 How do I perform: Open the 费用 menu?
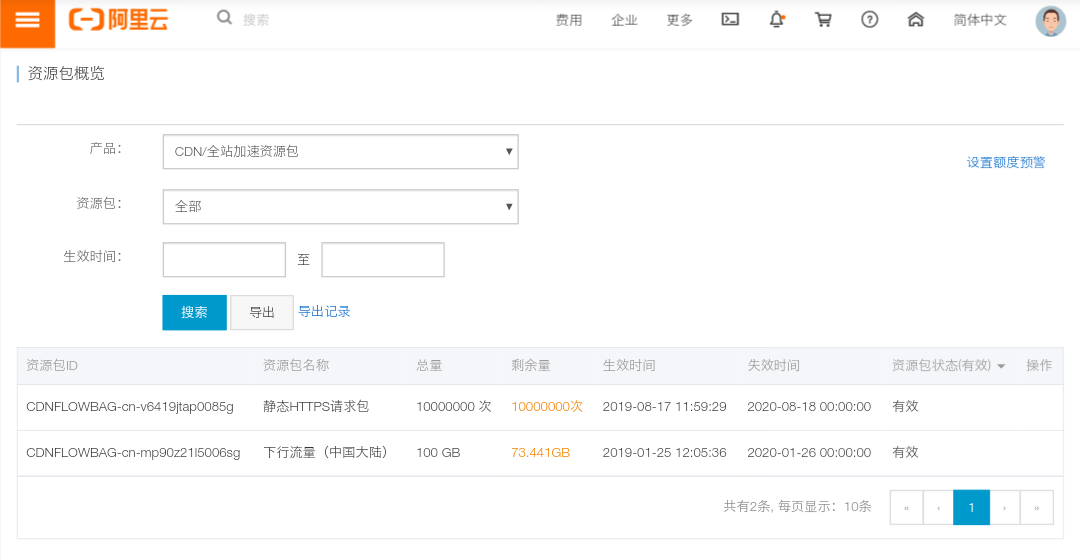(x=569, y=21)
